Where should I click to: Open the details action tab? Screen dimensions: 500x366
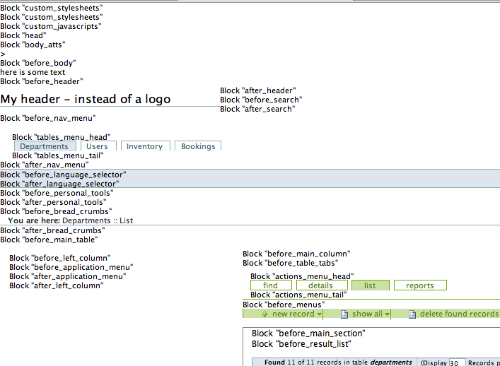pyautogui.click(x=321, y=286)
